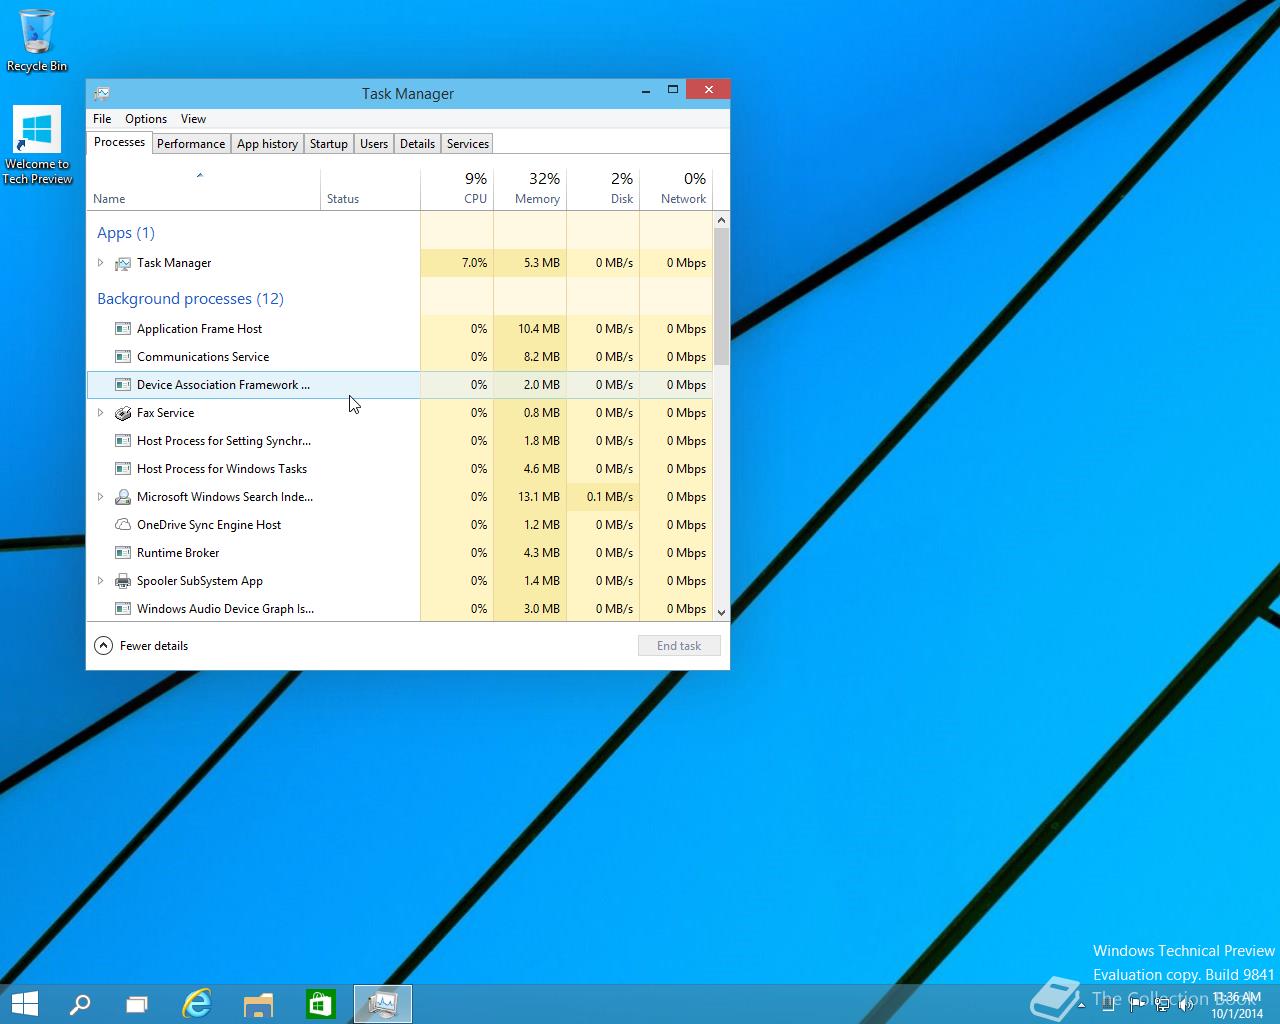Click the Task Manager process row icon
This screenshot has width=1280, height=1024.
(x=123, y=263)
